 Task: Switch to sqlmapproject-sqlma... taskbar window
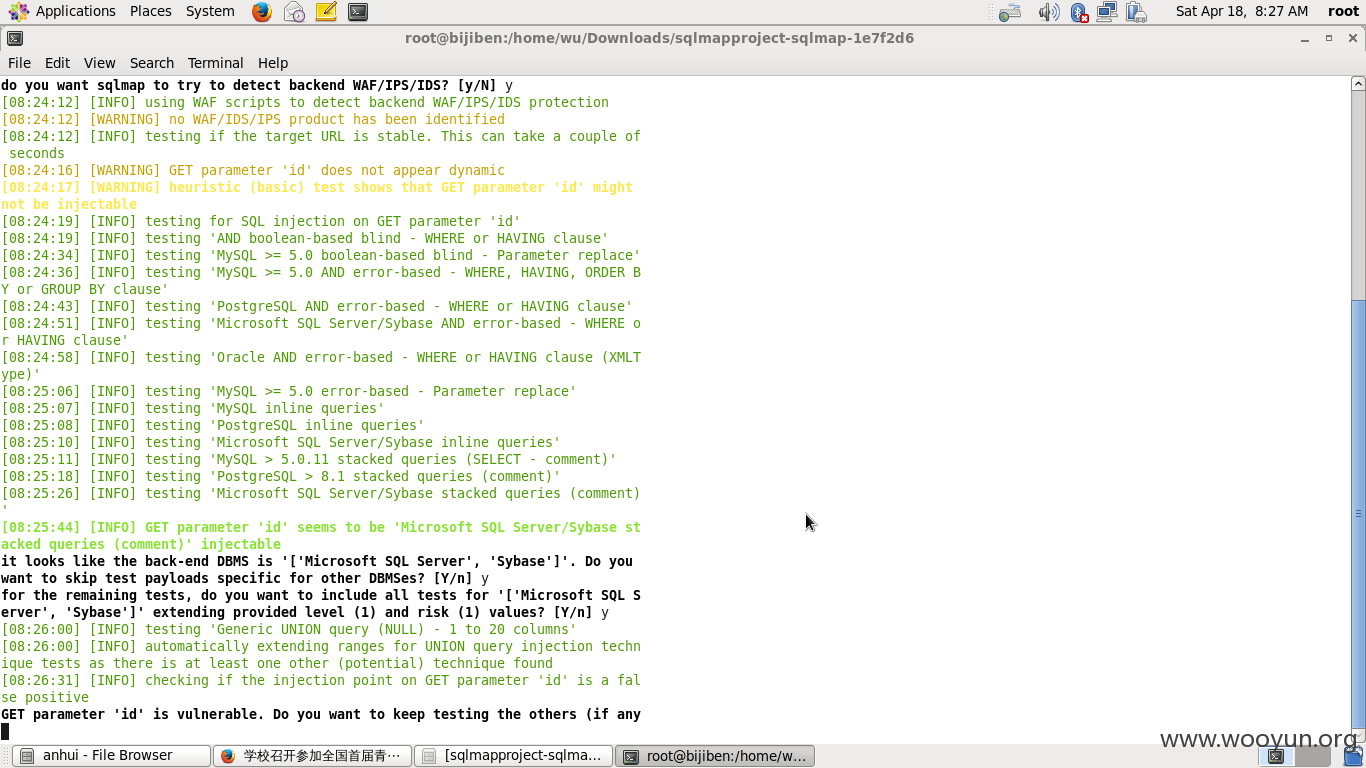click(513, 756)
